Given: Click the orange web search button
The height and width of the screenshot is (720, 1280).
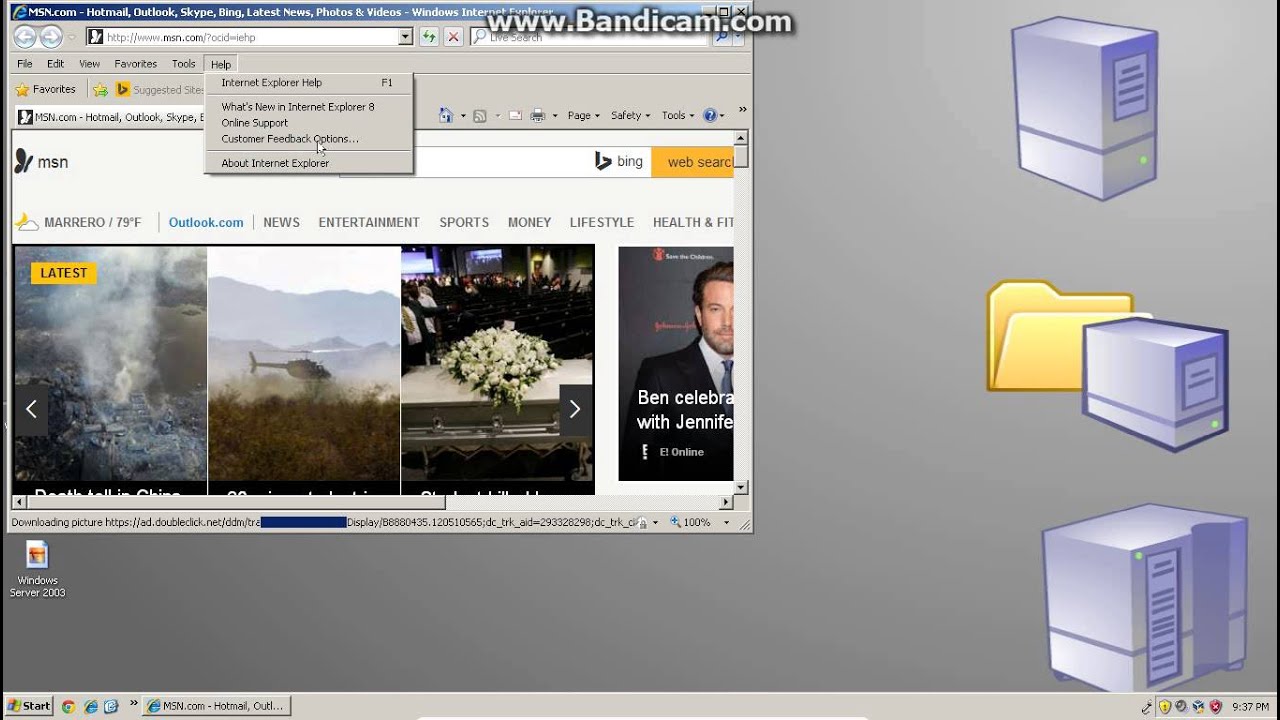Looking at the screenshot, I should 692,162.
